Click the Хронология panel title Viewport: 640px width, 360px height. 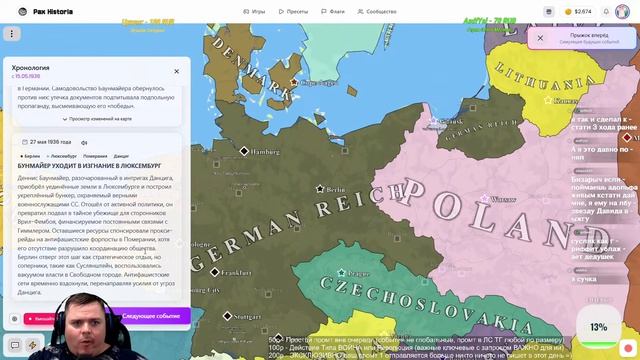31,68
